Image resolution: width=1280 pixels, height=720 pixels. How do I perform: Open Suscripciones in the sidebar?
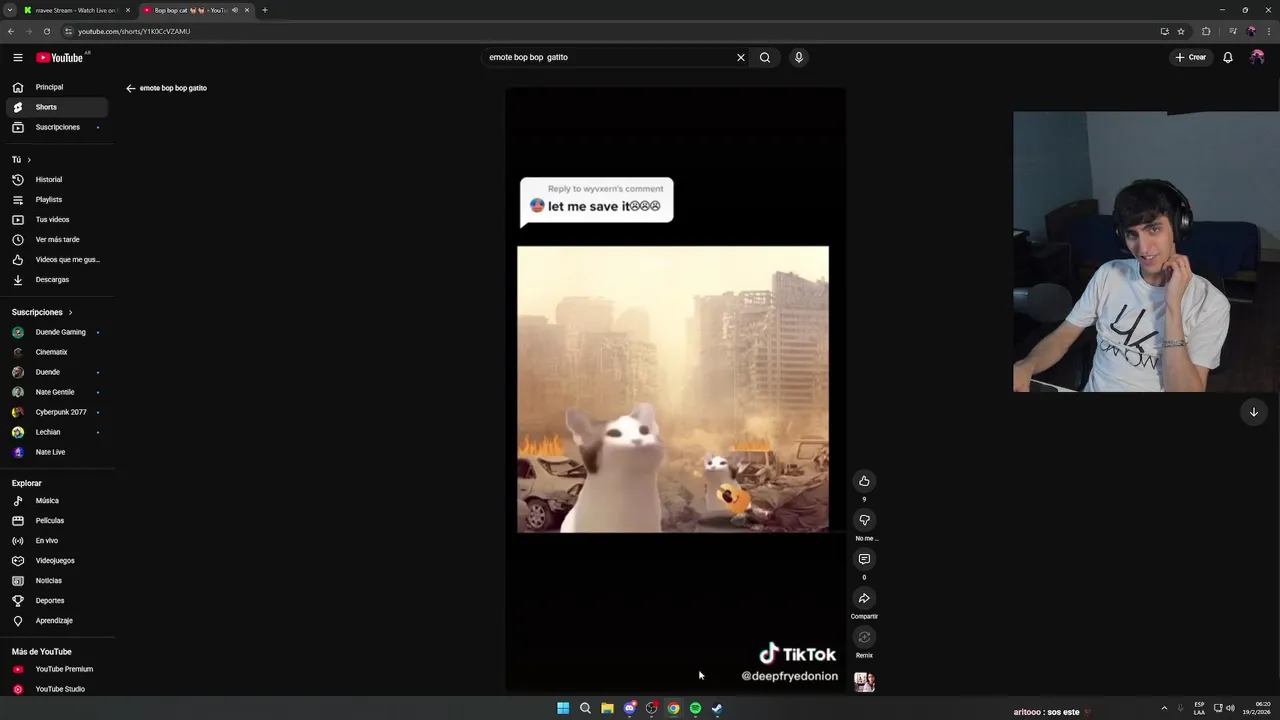coord(57,127)
